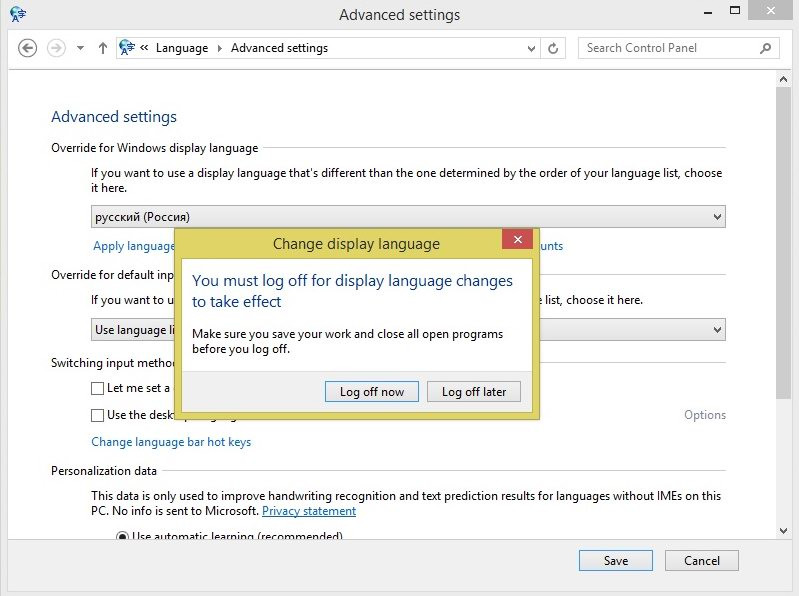Image resolution: width=799 pixels, height=596 pixels.
Task: Click the title bar Language window icon
Action: (17, 14)
